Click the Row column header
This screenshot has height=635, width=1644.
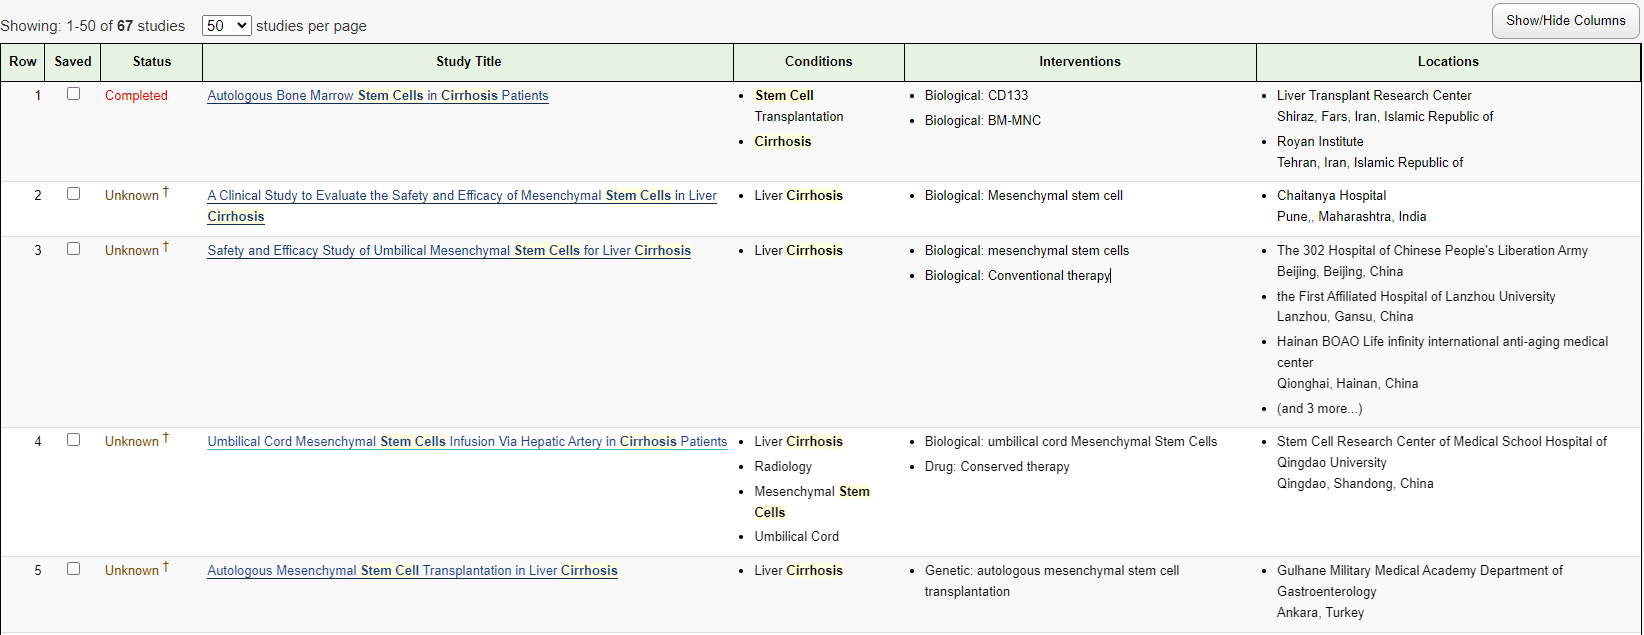[23, 62]
